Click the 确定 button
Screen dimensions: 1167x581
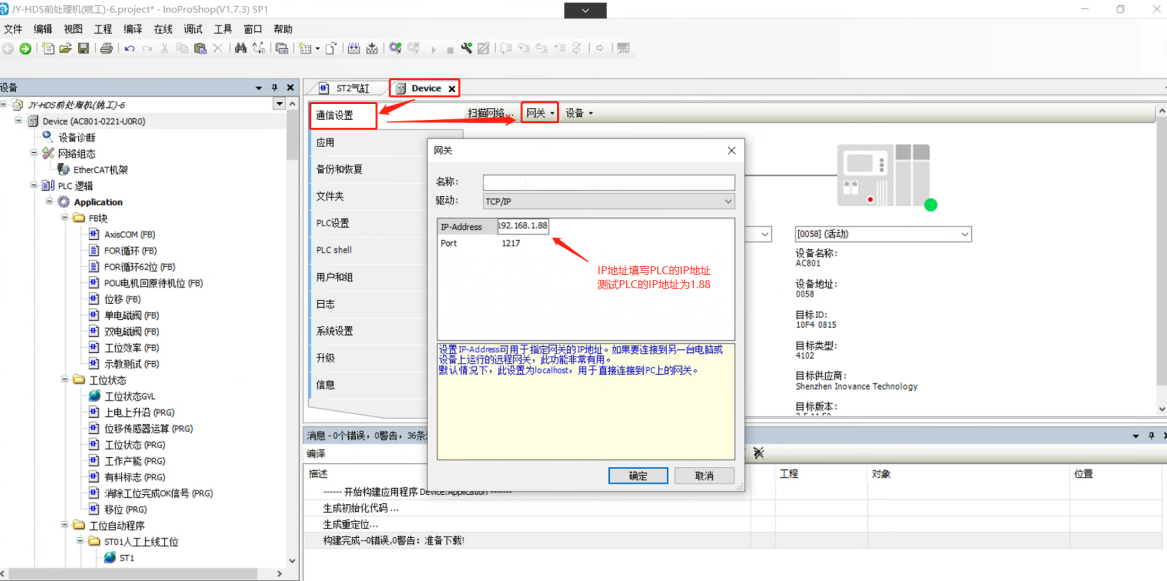(638, 476)
